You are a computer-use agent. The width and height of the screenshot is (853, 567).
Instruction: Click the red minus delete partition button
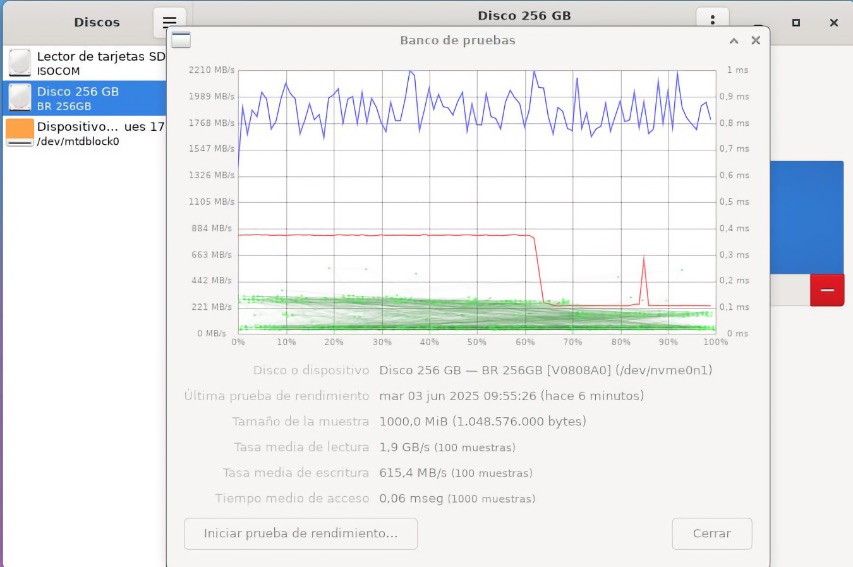click(827, 290)
